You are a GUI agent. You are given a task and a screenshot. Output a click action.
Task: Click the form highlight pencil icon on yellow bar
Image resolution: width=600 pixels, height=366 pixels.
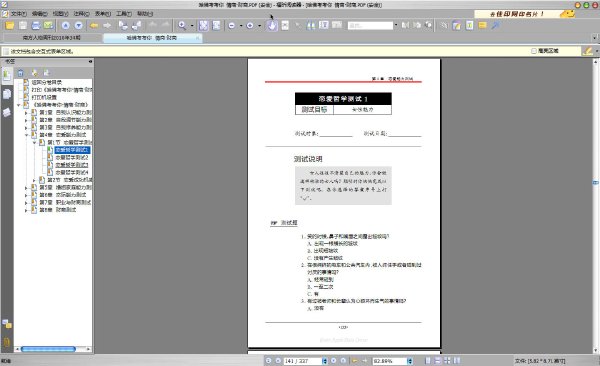point(587,51)
